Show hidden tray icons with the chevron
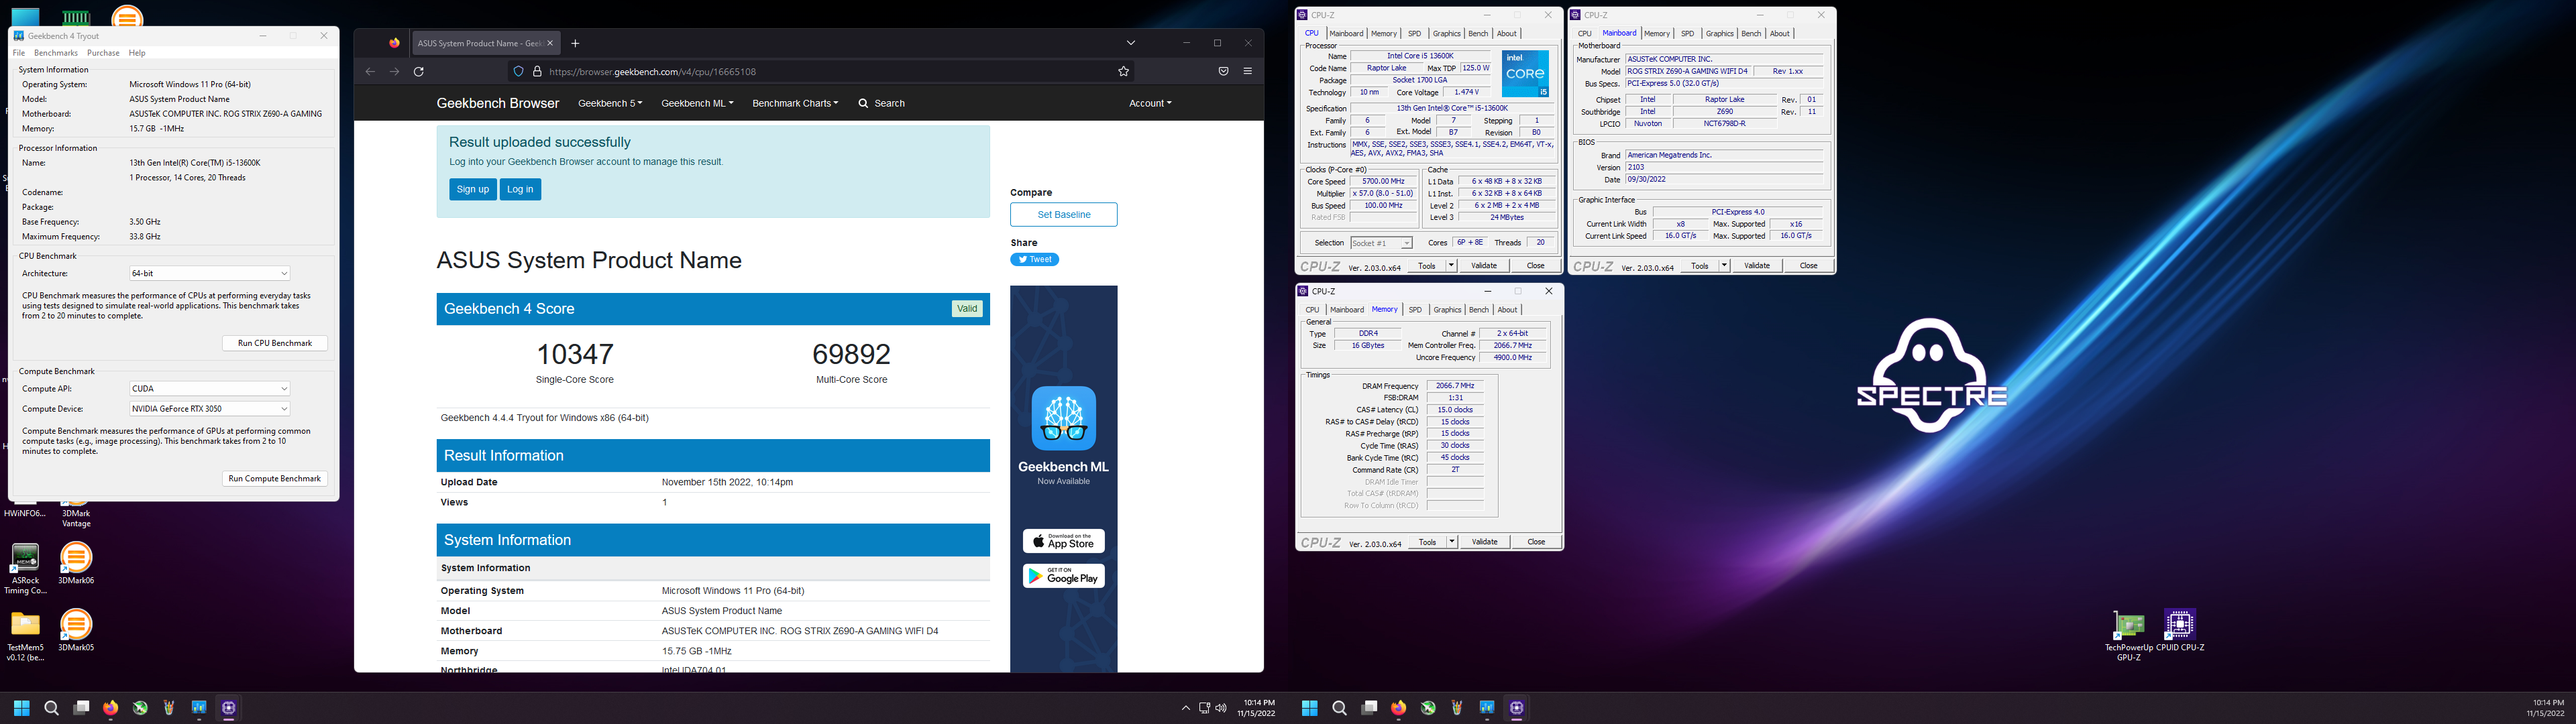This screenshot has height=724, width=2576. point(1186,708)
